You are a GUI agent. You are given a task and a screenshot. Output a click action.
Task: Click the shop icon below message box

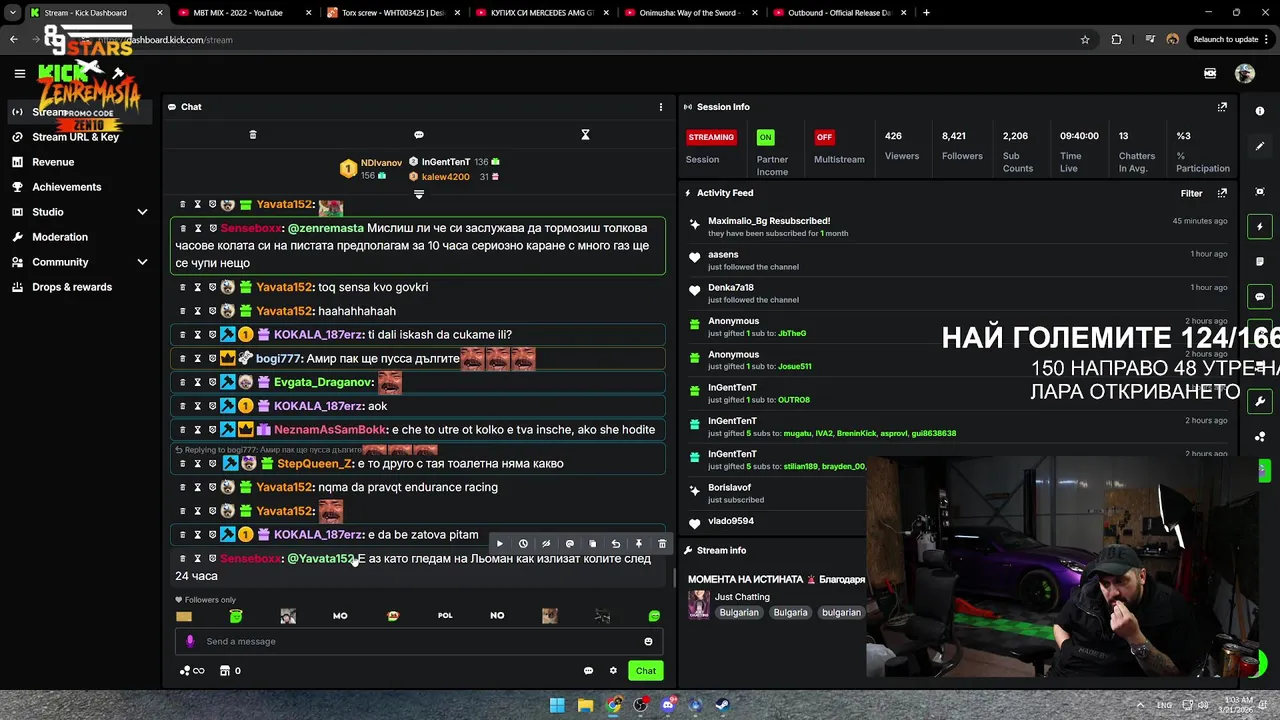pos(225,671)
